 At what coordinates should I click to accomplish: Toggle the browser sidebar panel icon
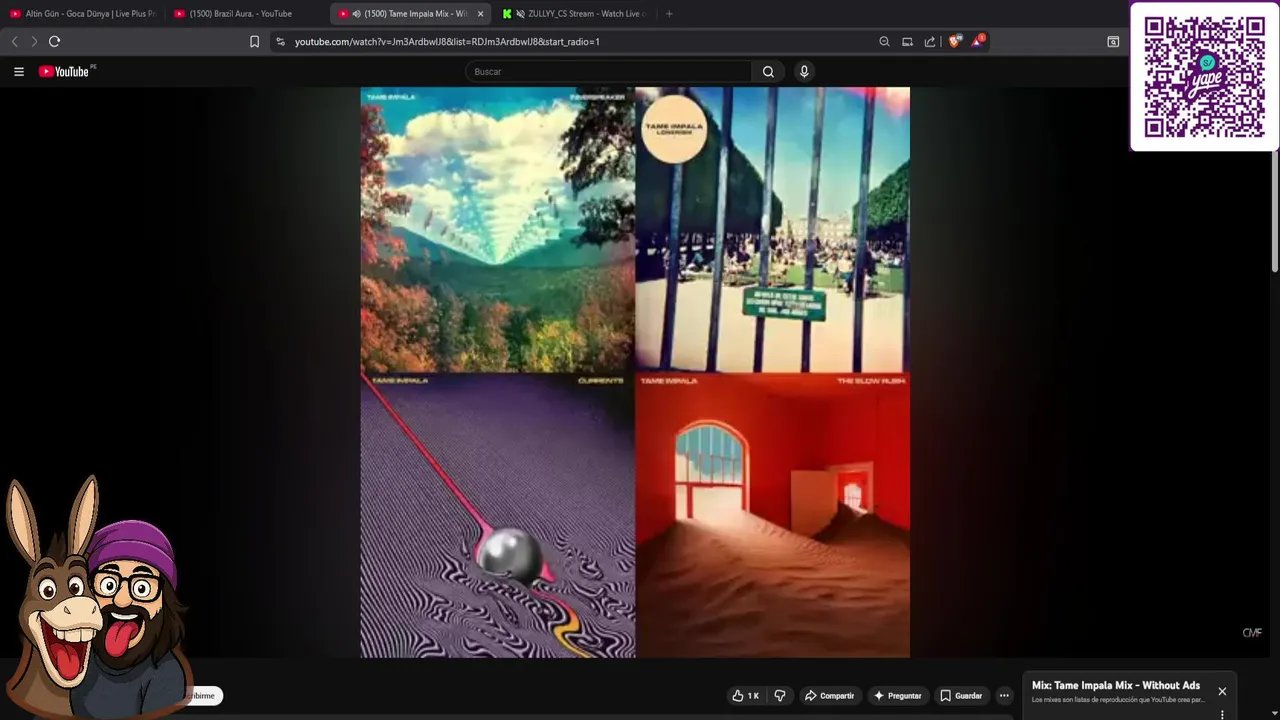pos(1113,42)
